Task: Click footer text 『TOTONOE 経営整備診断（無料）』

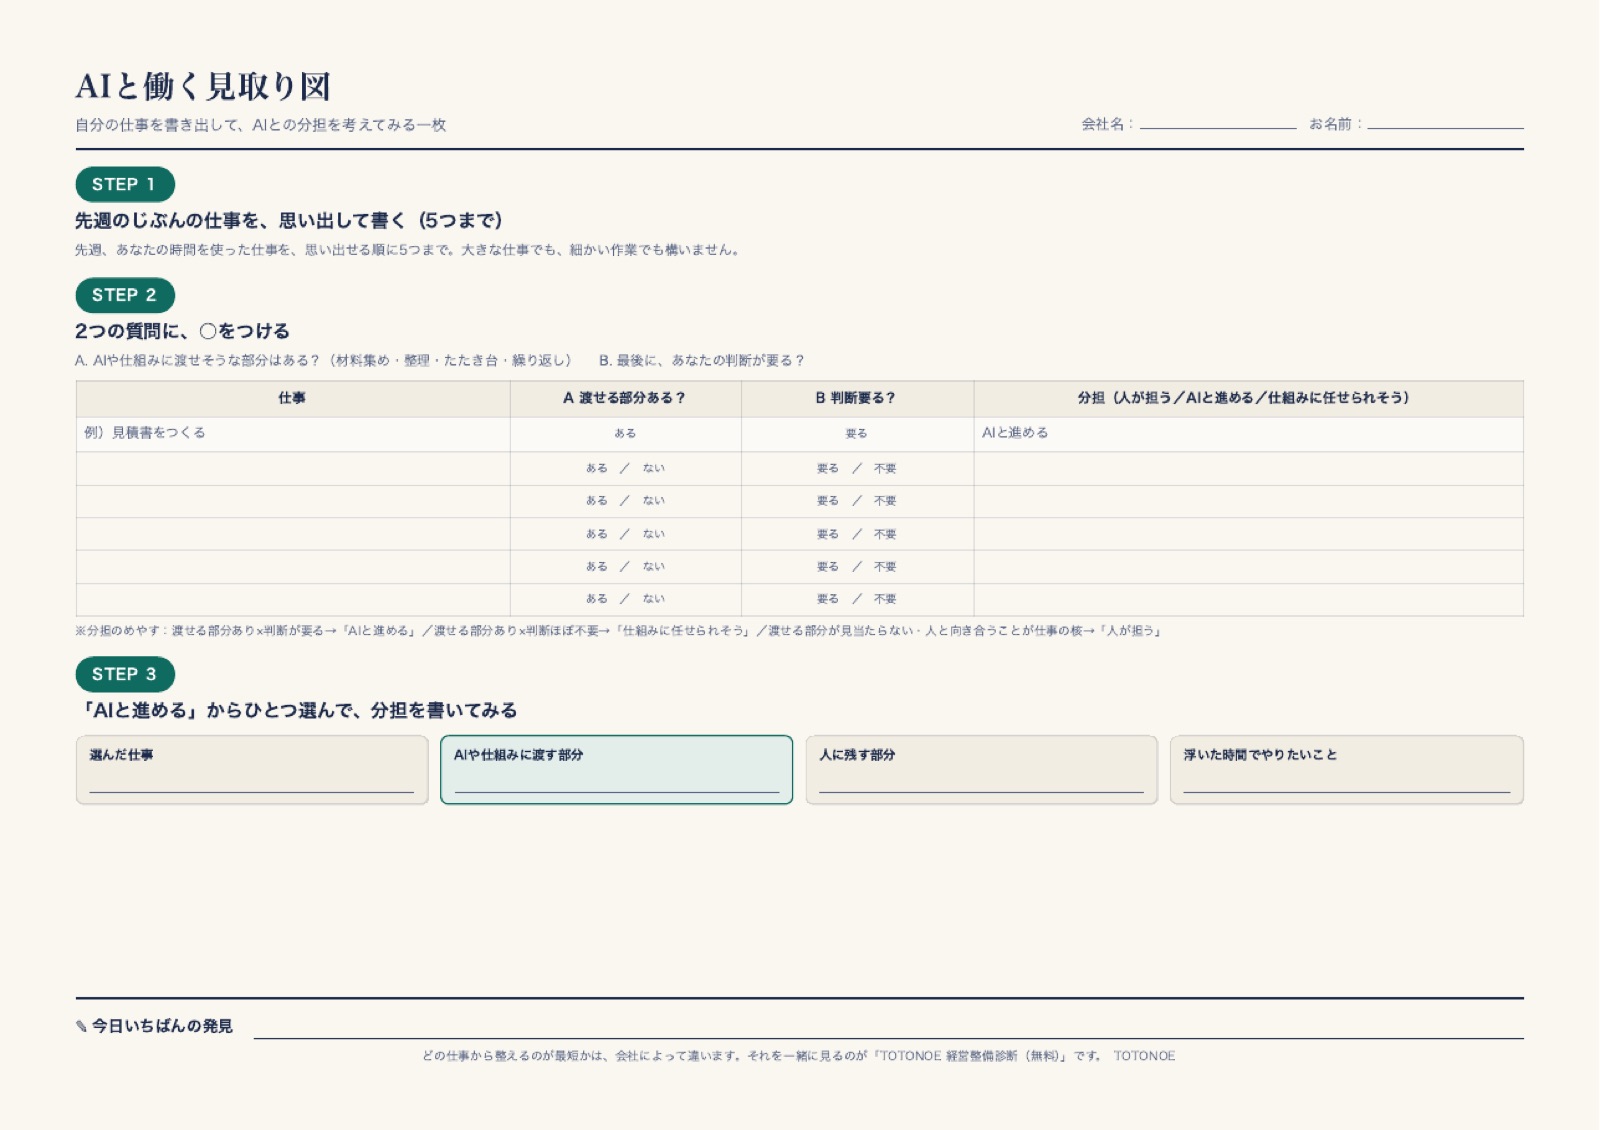Action: 970,1056
